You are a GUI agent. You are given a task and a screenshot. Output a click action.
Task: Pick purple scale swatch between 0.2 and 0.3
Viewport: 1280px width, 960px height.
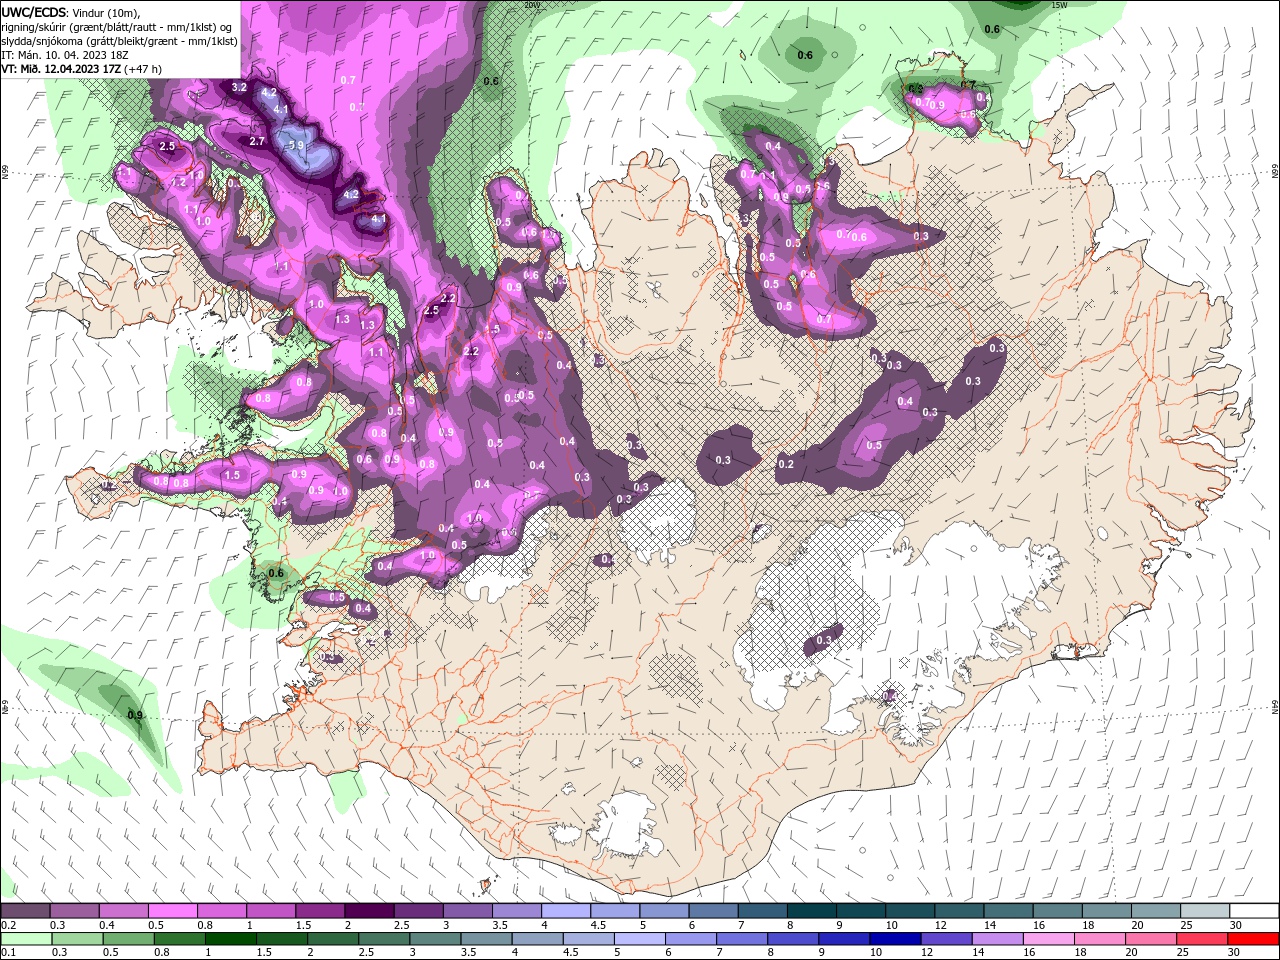25,911
